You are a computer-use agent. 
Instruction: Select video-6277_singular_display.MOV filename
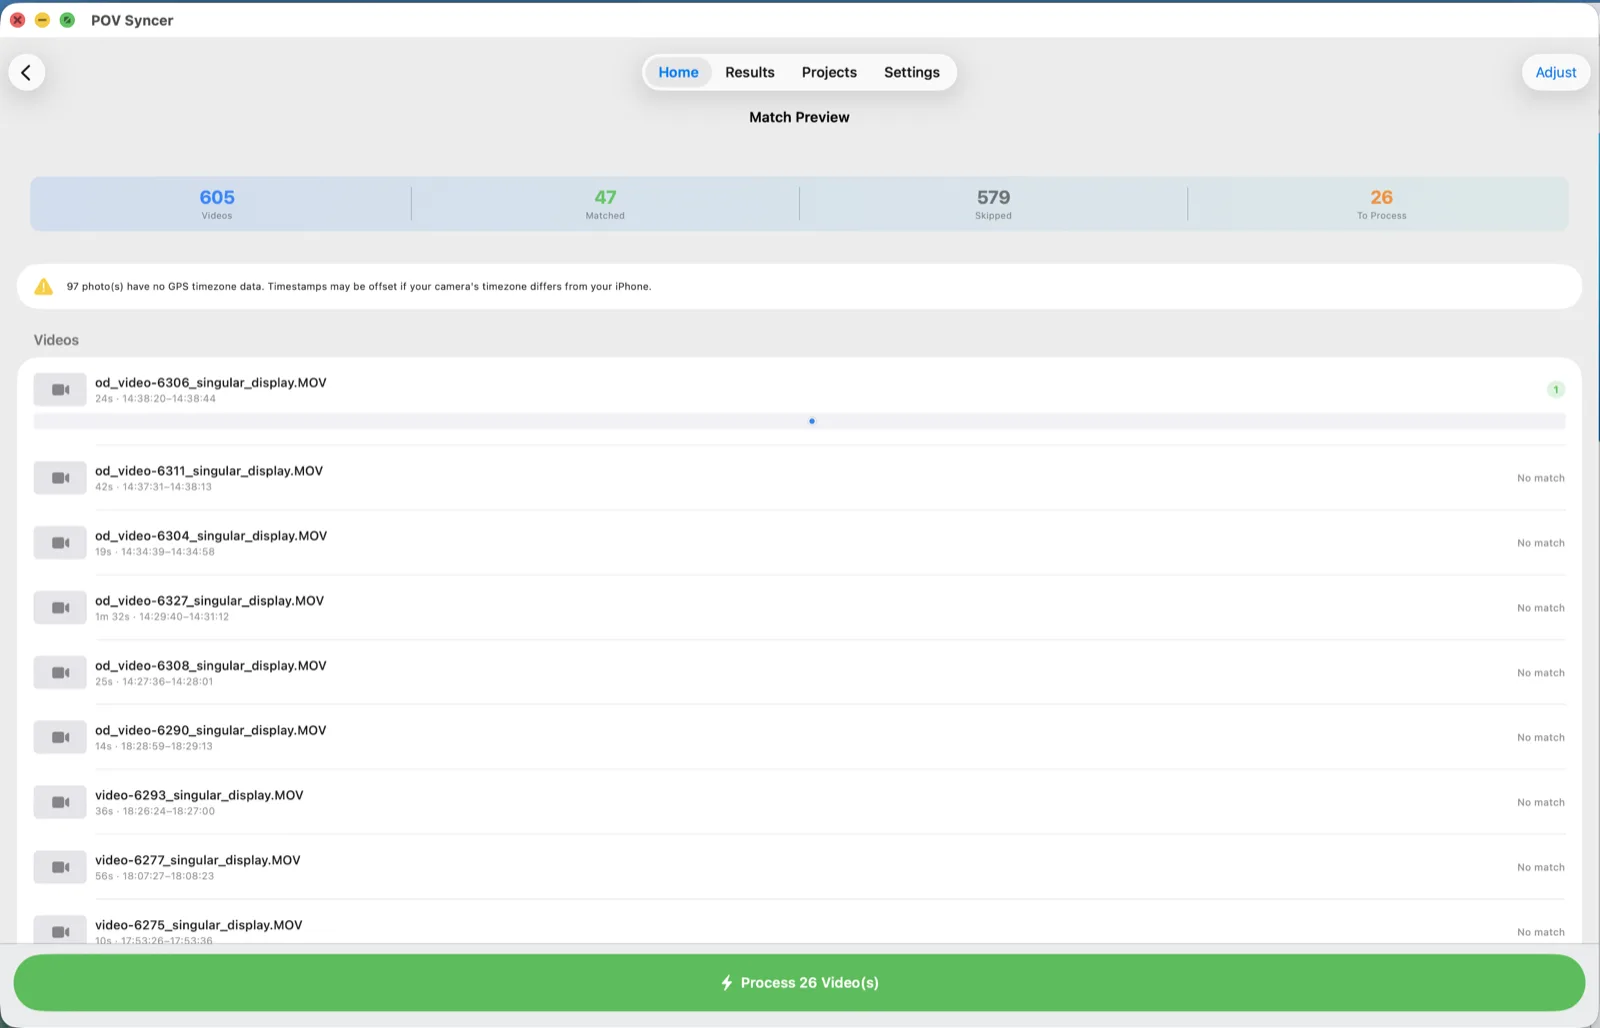click(198, 861)
